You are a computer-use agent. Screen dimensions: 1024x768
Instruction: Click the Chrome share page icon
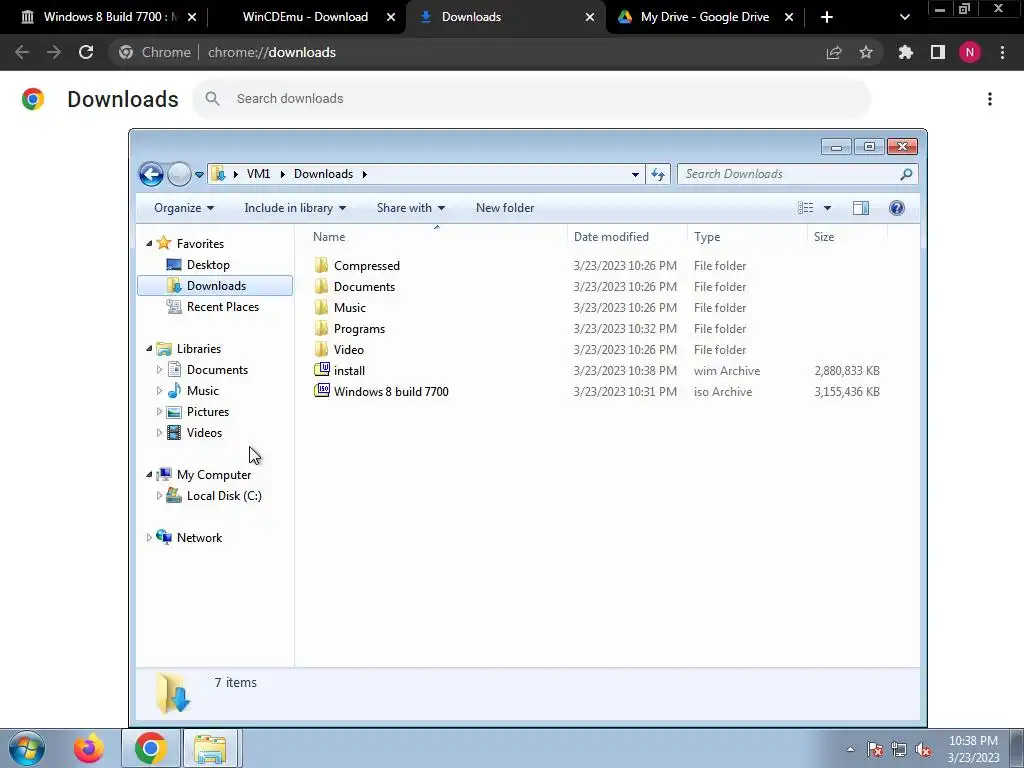834,52
